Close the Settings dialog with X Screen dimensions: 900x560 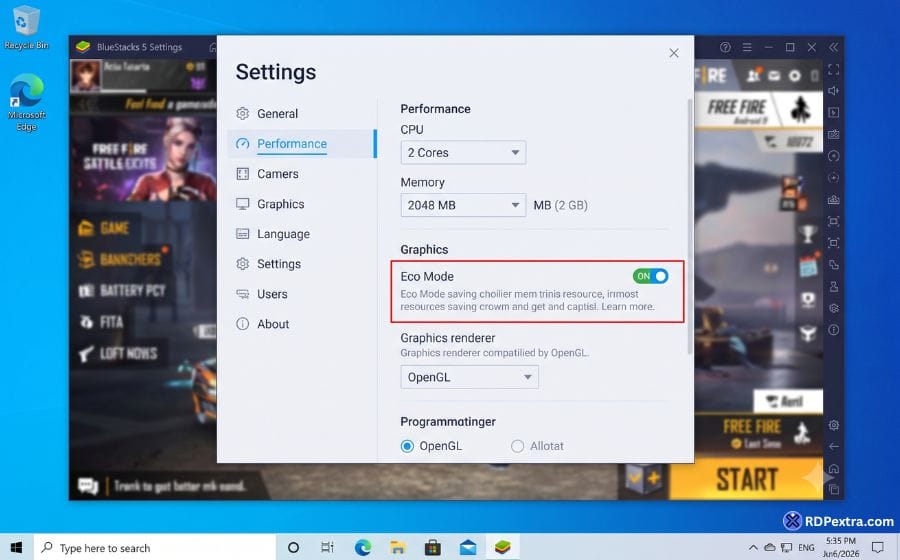point(674,53)
